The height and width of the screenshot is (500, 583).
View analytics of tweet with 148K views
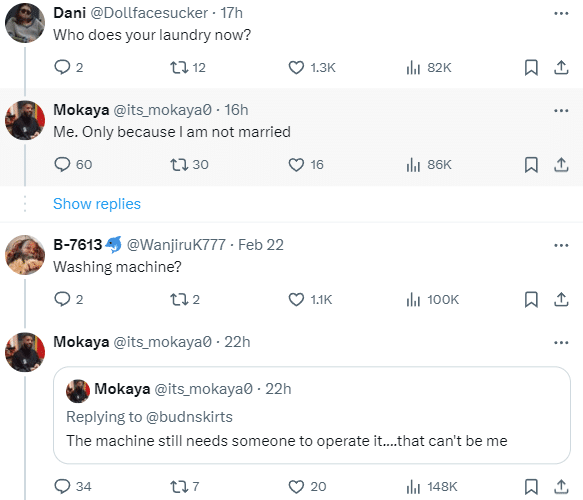pyautogui.click(x=413, y=487)
